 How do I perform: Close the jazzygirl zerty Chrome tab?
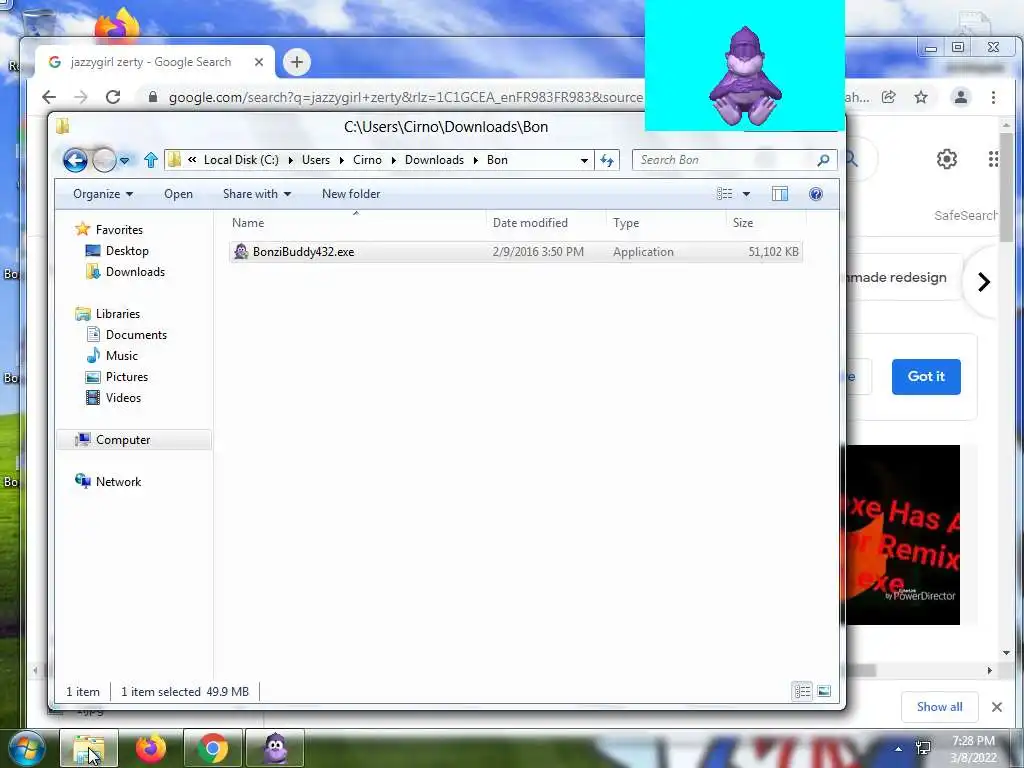pyautogui.click(x=259, y=62)
